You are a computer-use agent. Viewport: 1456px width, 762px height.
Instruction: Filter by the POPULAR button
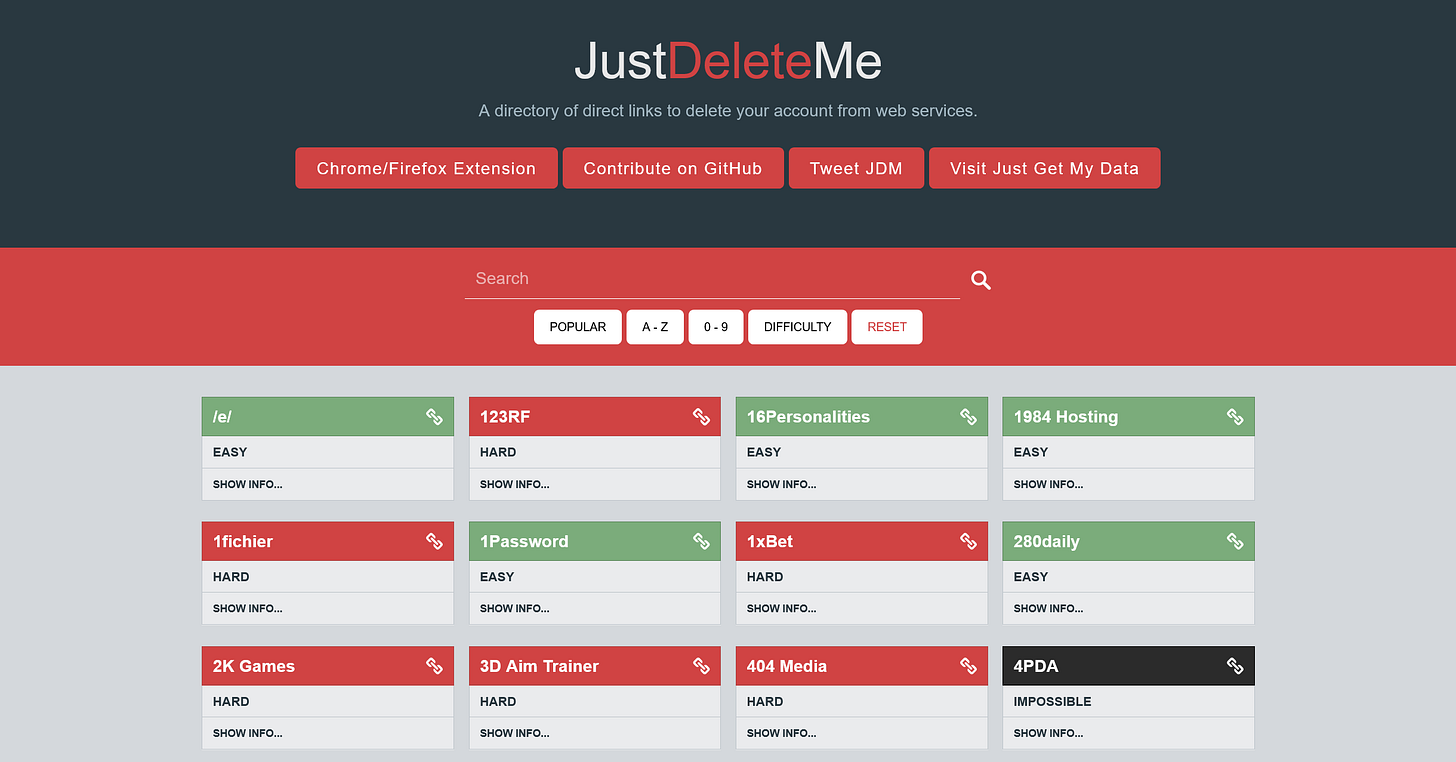(x=578, y=327)
